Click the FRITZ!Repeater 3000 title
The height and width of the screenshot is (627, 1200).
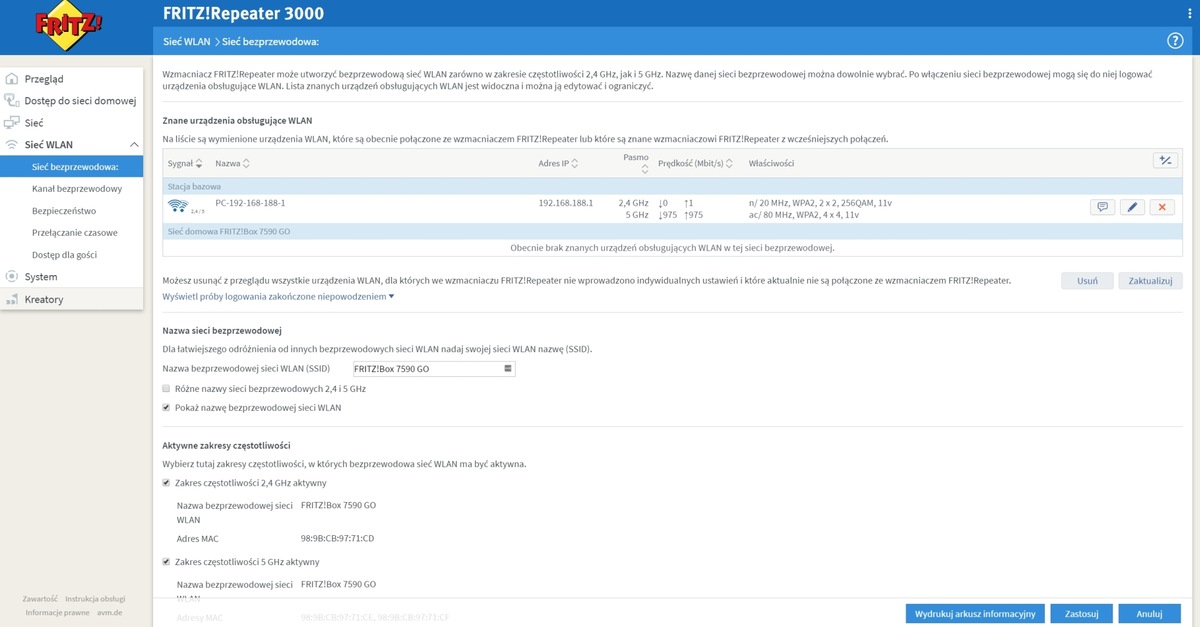[x=243, y=13]
